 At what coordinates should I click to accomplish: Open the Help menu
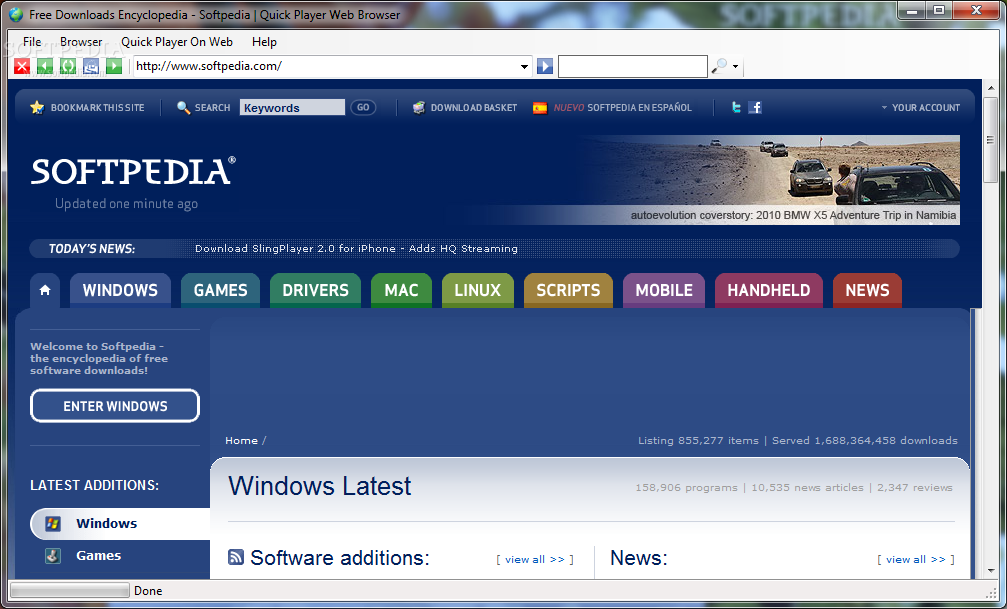(264, 42)
